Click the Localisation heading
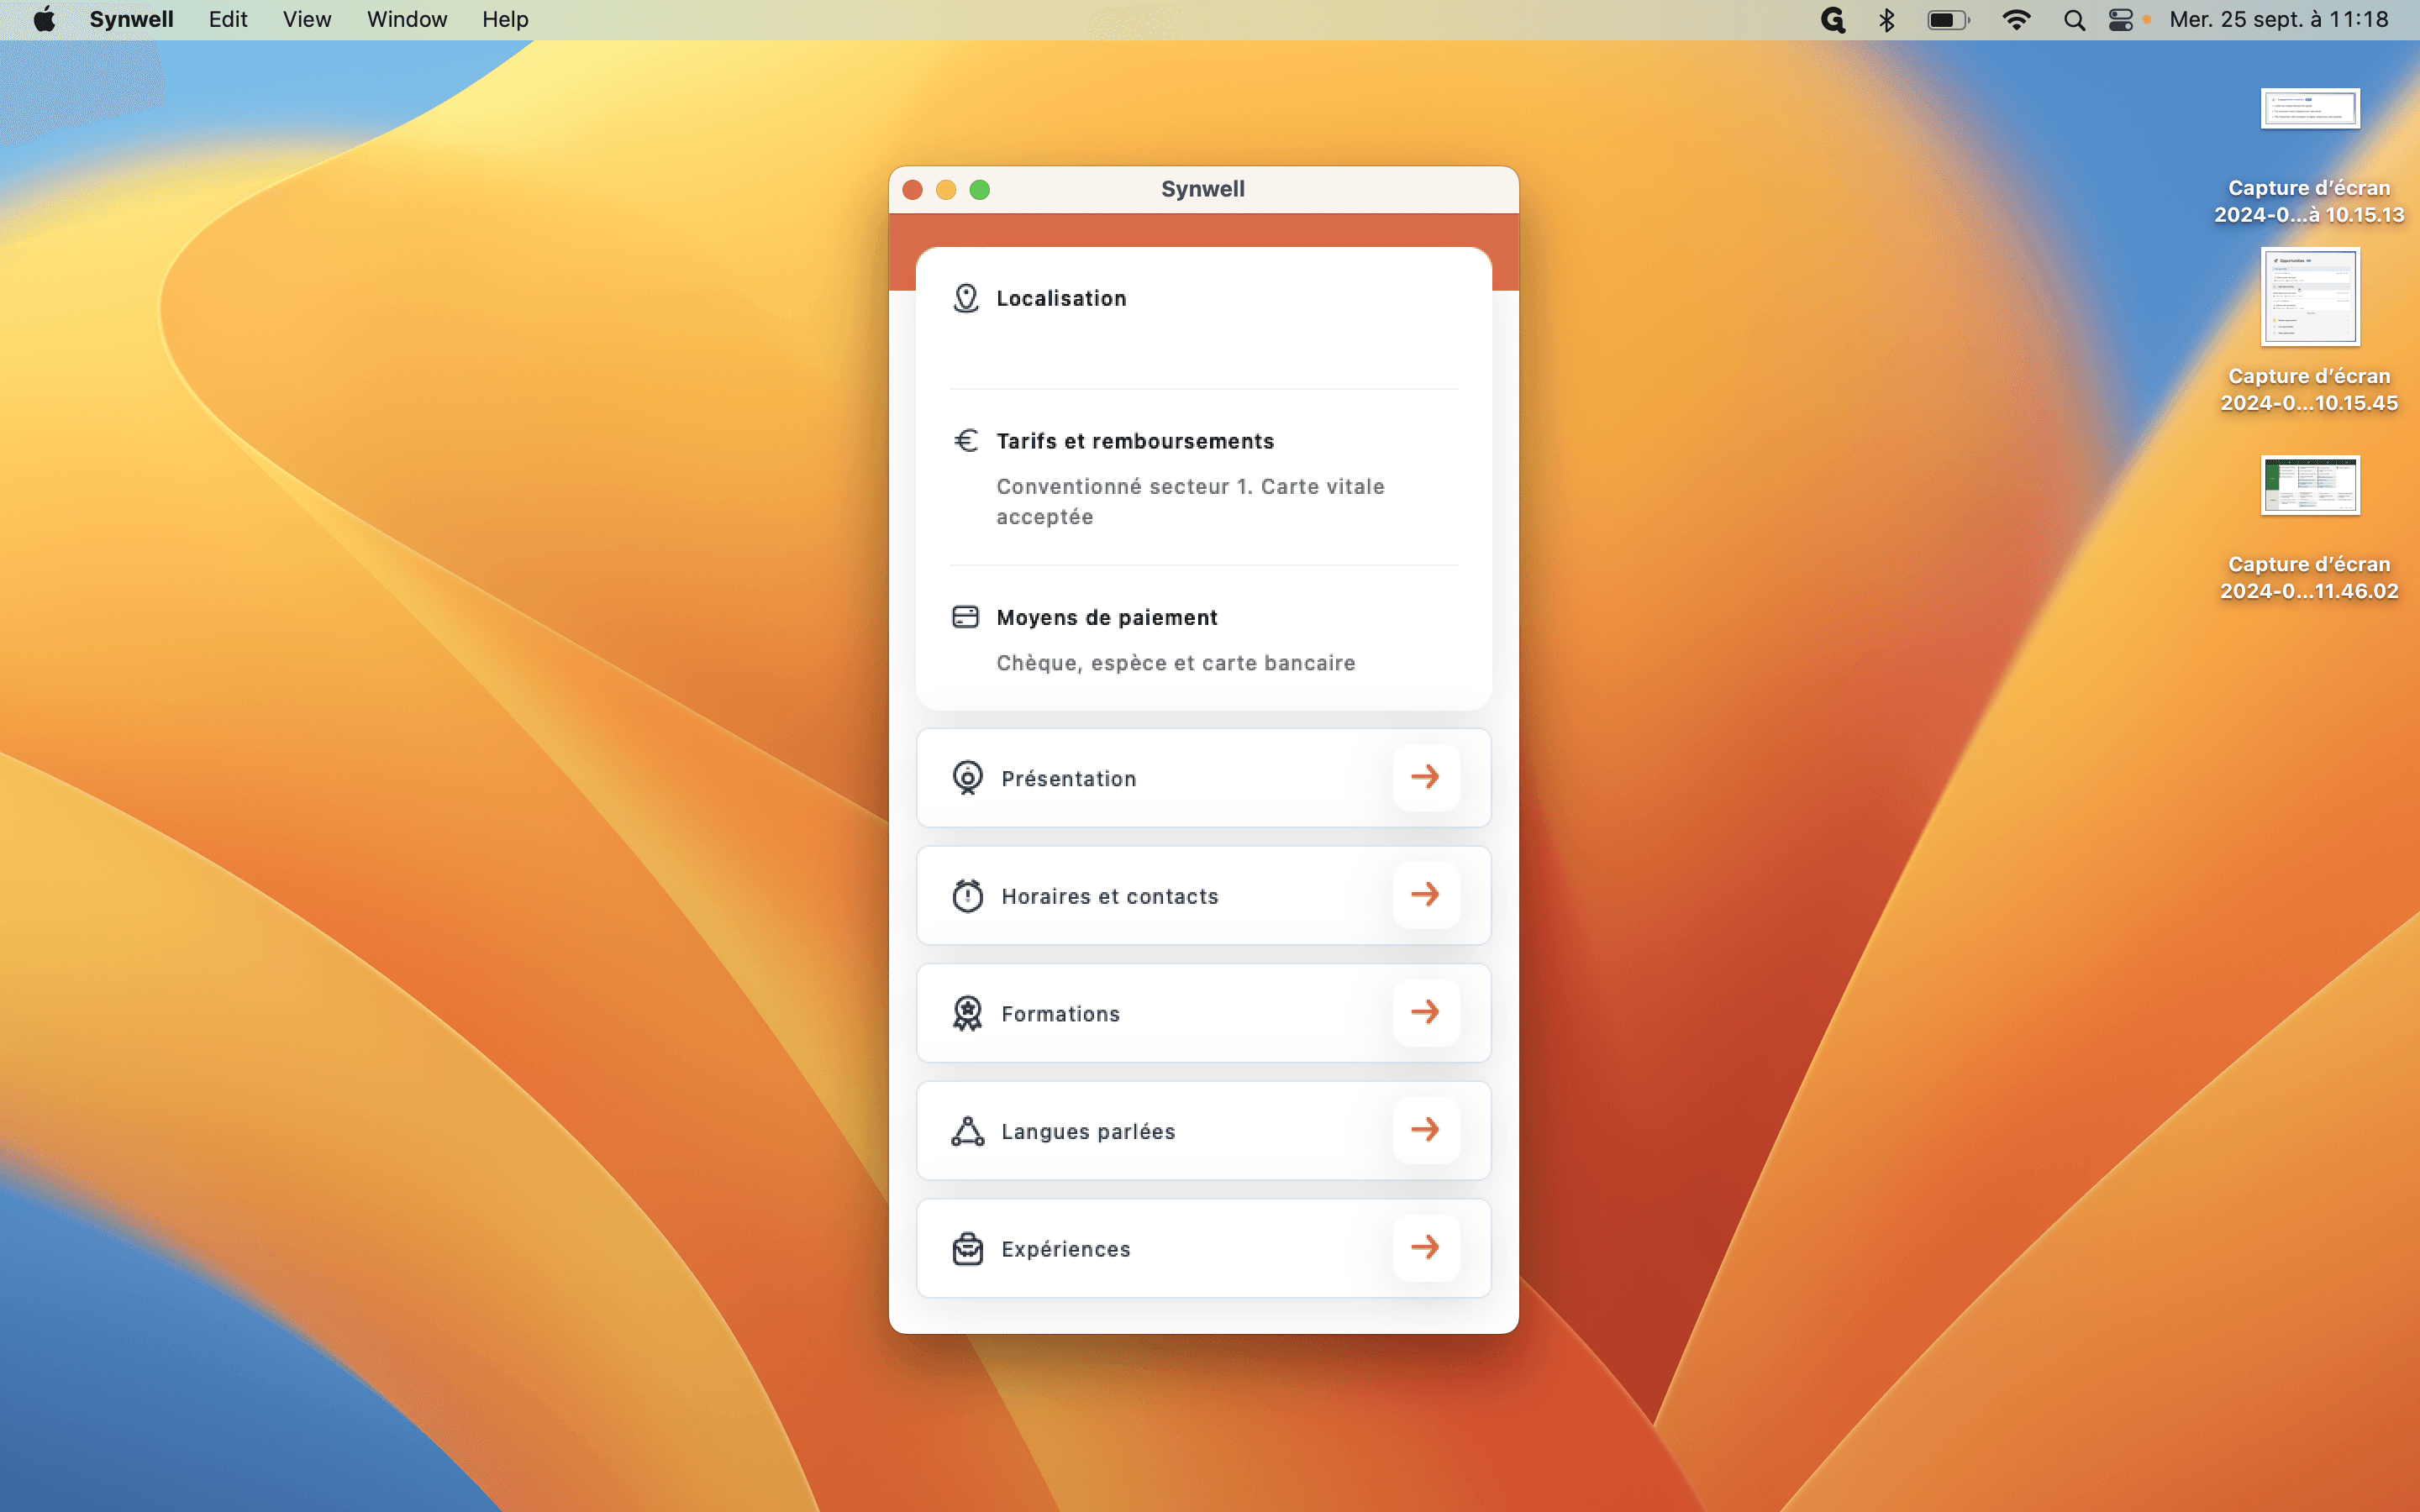2420x1512 pixels. coord(1061,298)
